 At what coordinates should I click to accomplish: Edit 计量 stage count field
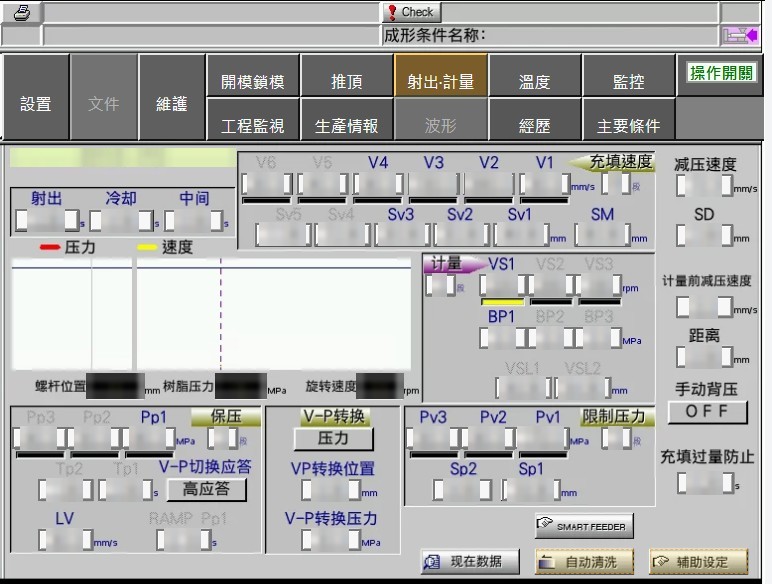click(441, 285)
